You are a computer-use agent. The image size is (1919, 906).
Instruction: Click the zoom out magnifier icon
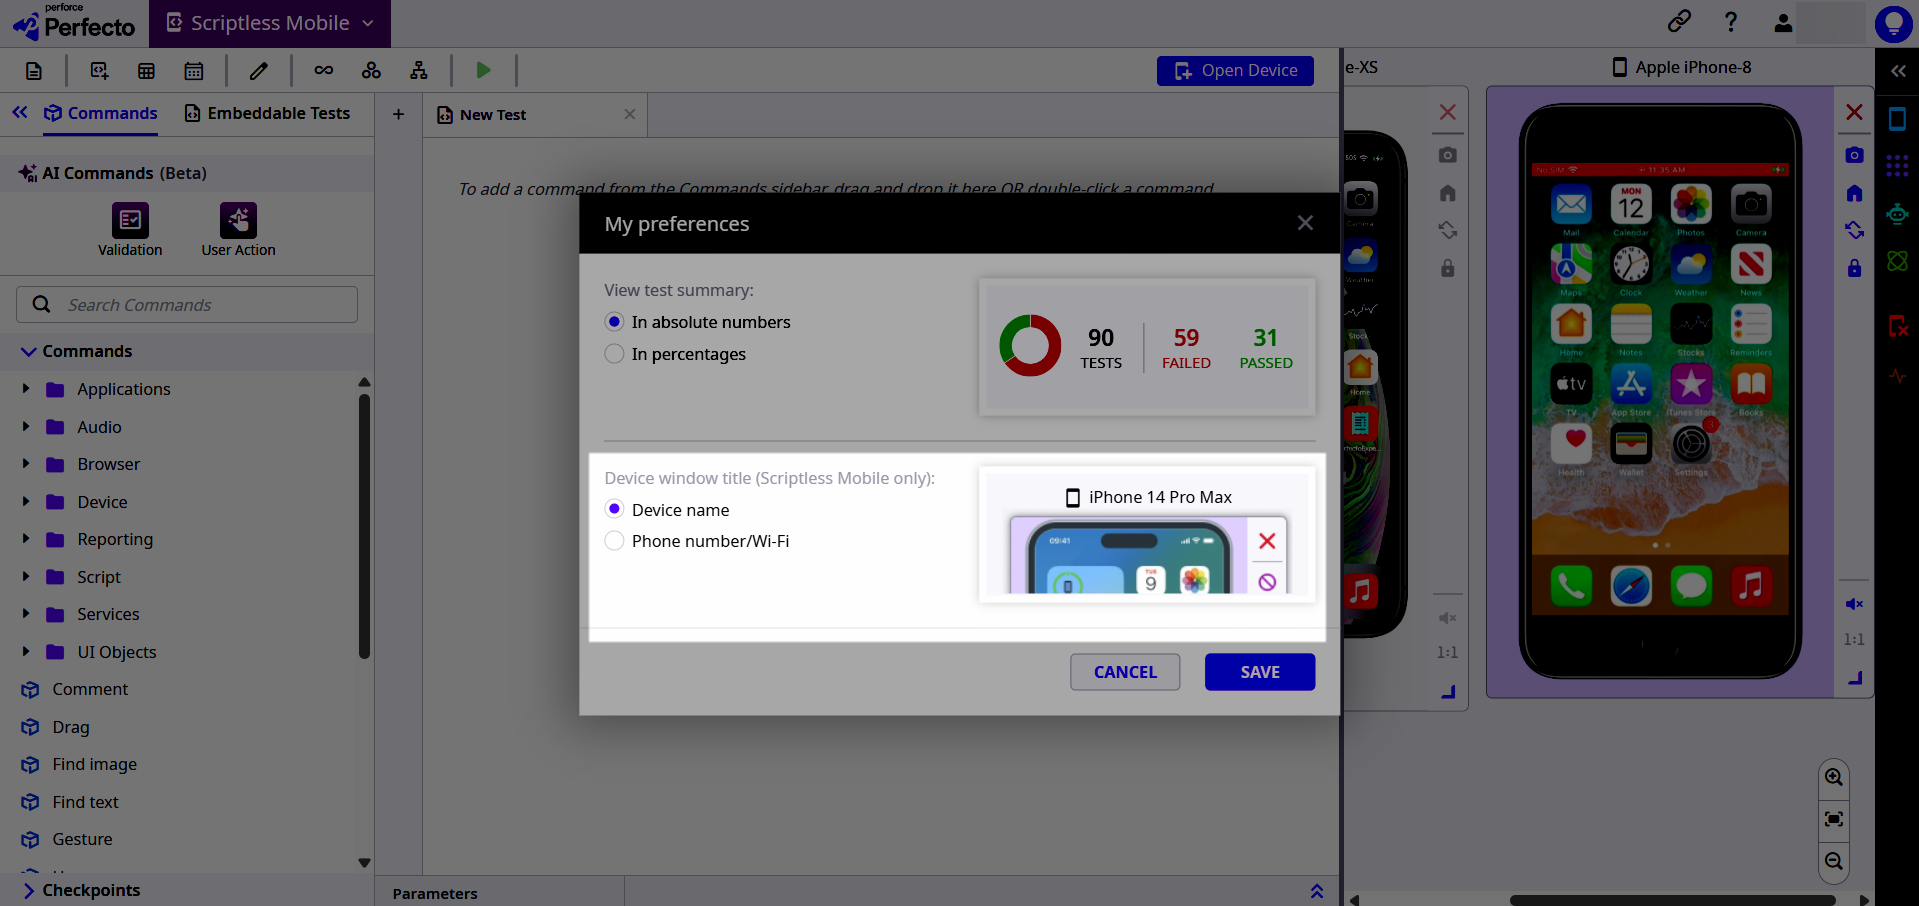click(x=1833, y=861)
